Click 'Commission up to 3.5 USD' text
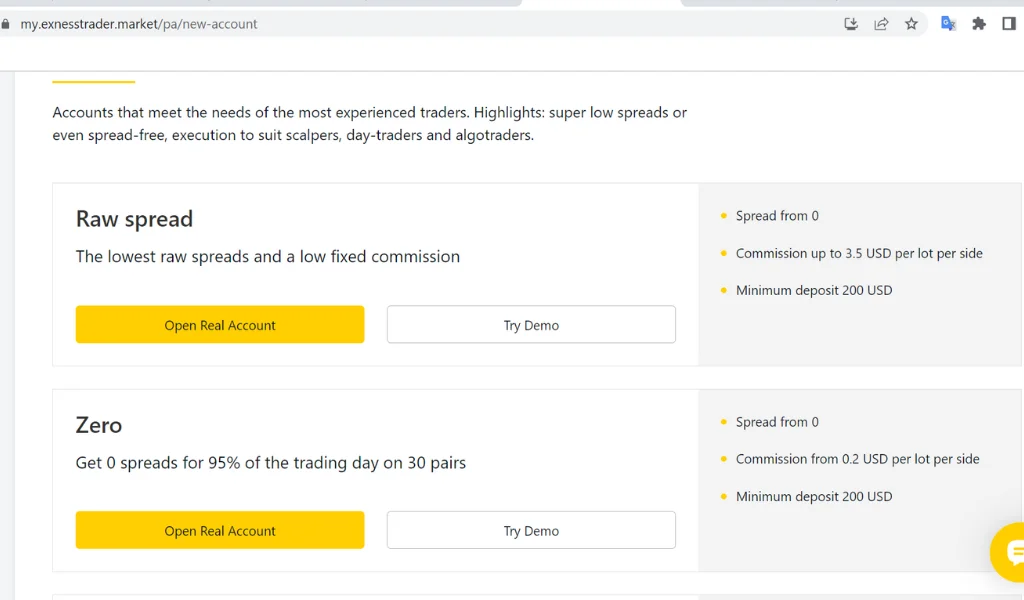The image size is (1024, 600). (858, 253)
